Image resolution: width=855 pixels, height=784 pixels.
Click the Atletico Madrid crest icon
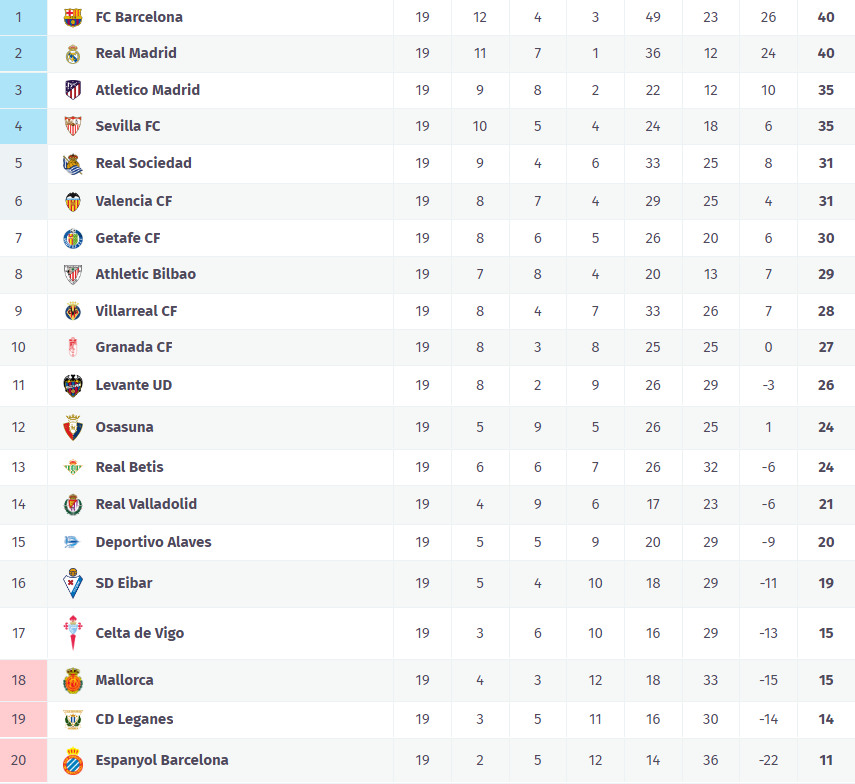pyautogui.click(x=73, y=90)
